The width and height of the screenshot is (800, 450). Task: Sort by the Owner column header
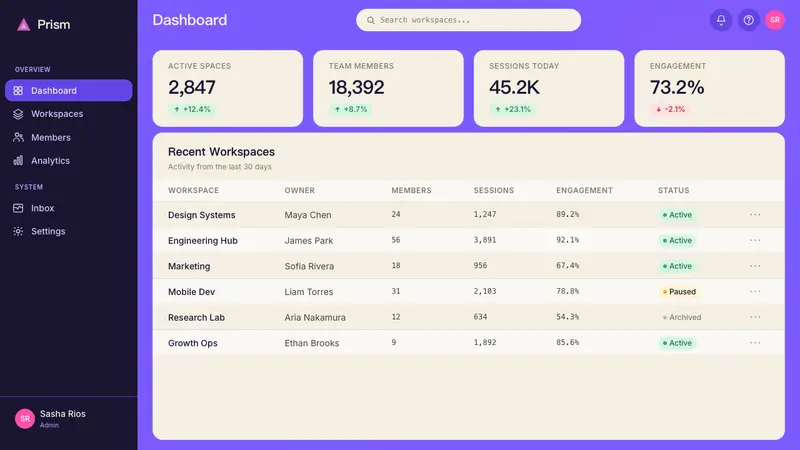click(x=299, y=190)
